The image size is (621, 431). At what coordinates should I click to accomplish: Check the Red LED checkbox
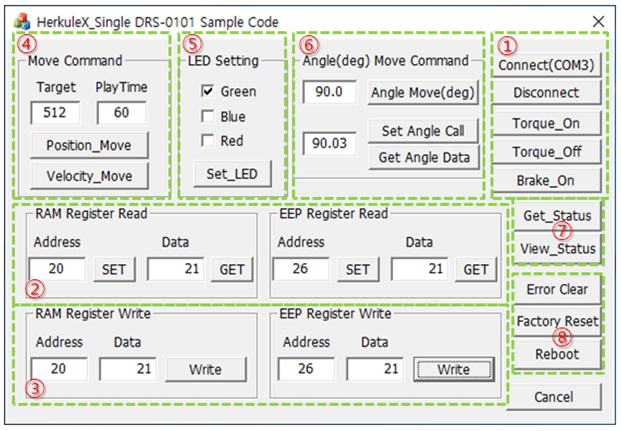[x=208, y=141]
